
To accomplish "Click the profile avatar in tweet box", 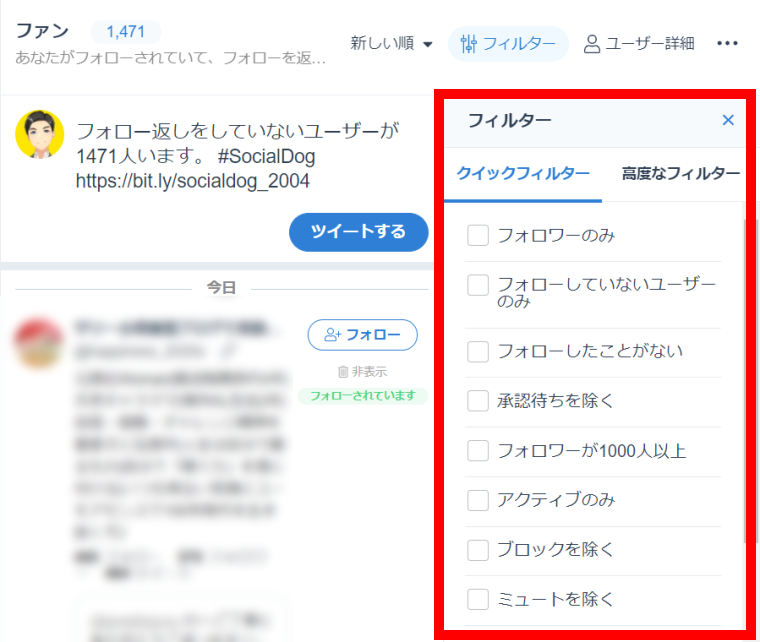I will pyautogui.click(x=40, y=134).
